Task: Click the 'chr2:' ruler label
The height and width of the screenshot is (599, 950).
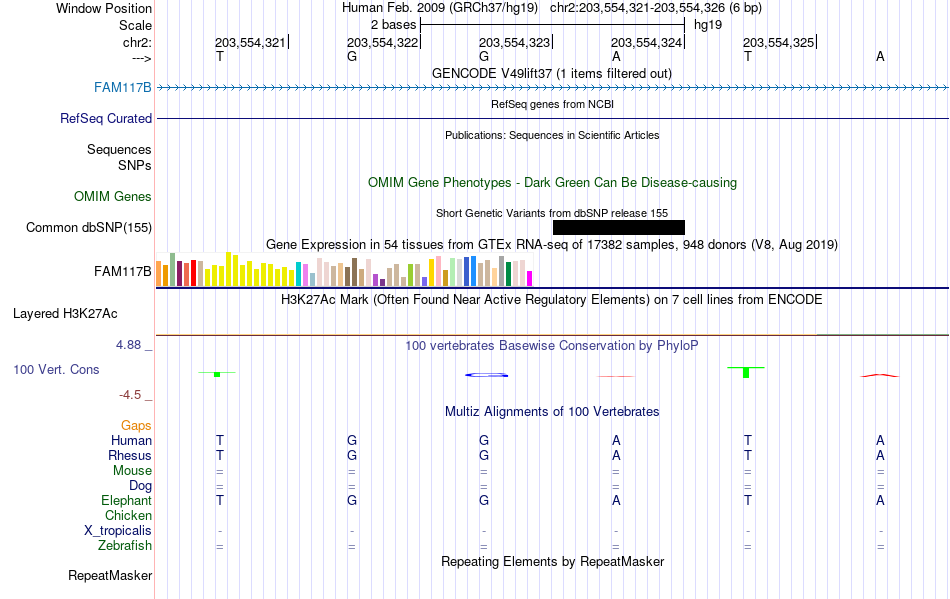Action: (x=137, y=42)
